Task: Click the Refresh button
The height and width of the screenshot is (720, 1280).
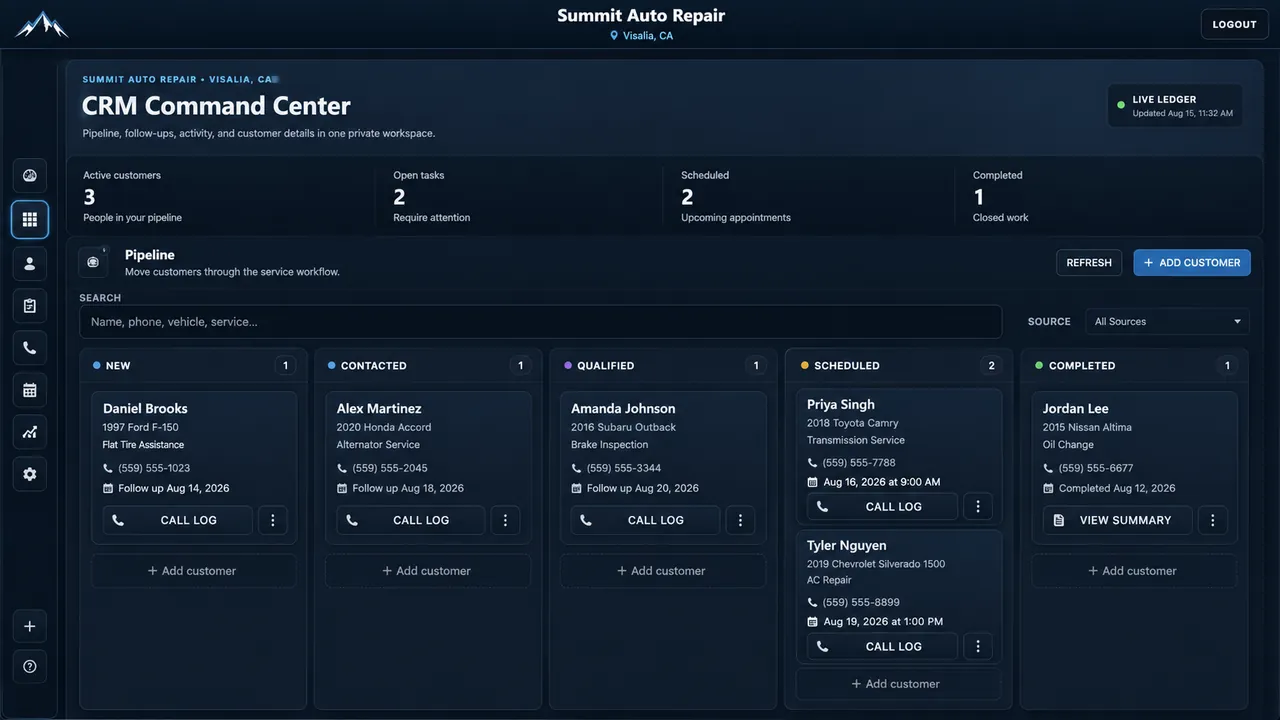Action: (x=1089, y=262)
